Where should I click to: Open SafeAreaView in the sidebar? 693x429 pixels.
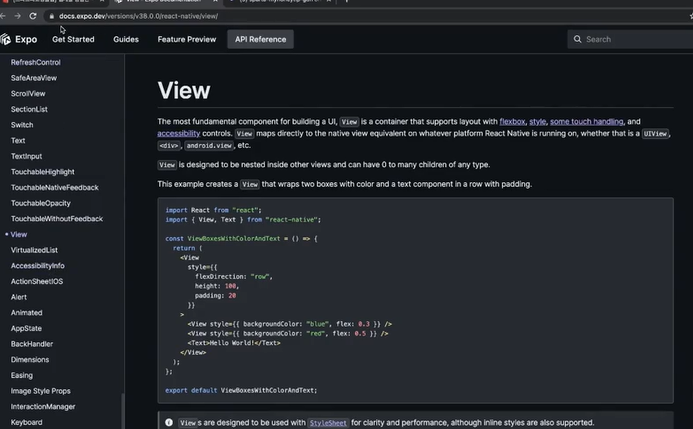(x=34, y=78)
